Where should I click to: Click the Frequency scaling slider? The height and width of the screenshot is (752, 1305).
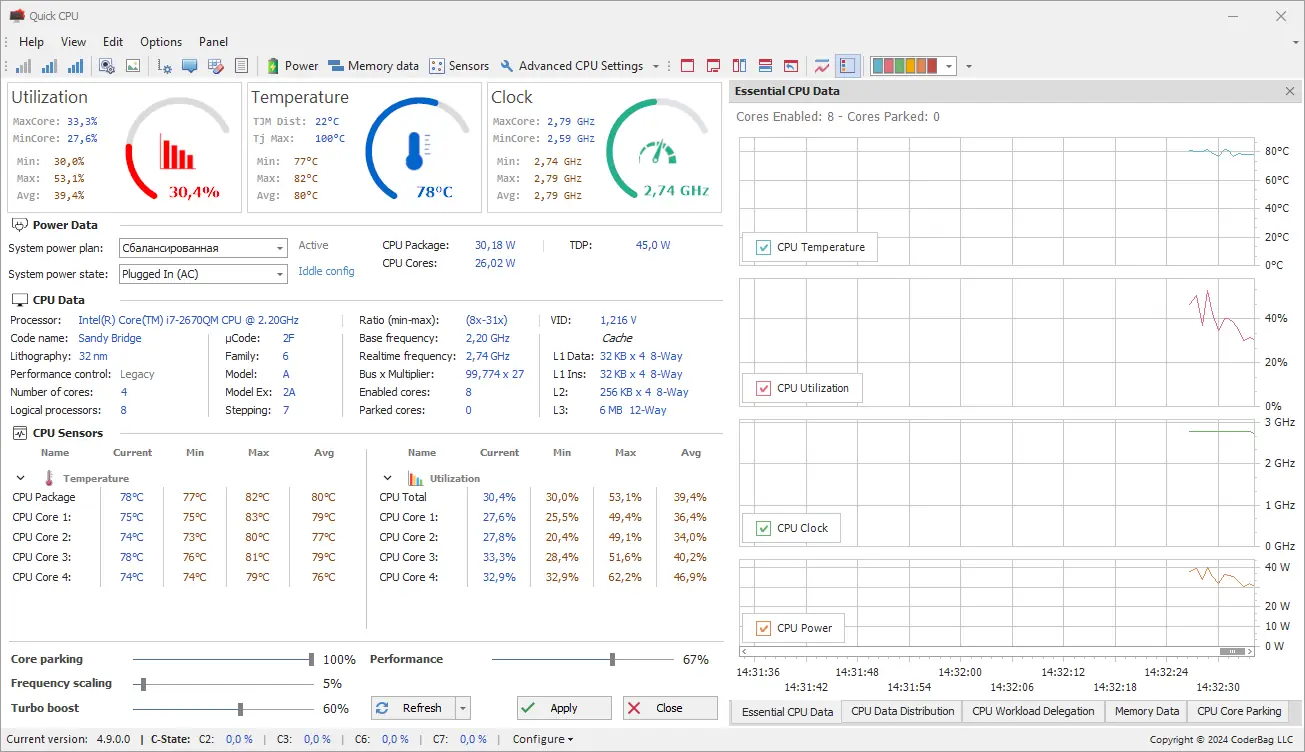point(222,684)
